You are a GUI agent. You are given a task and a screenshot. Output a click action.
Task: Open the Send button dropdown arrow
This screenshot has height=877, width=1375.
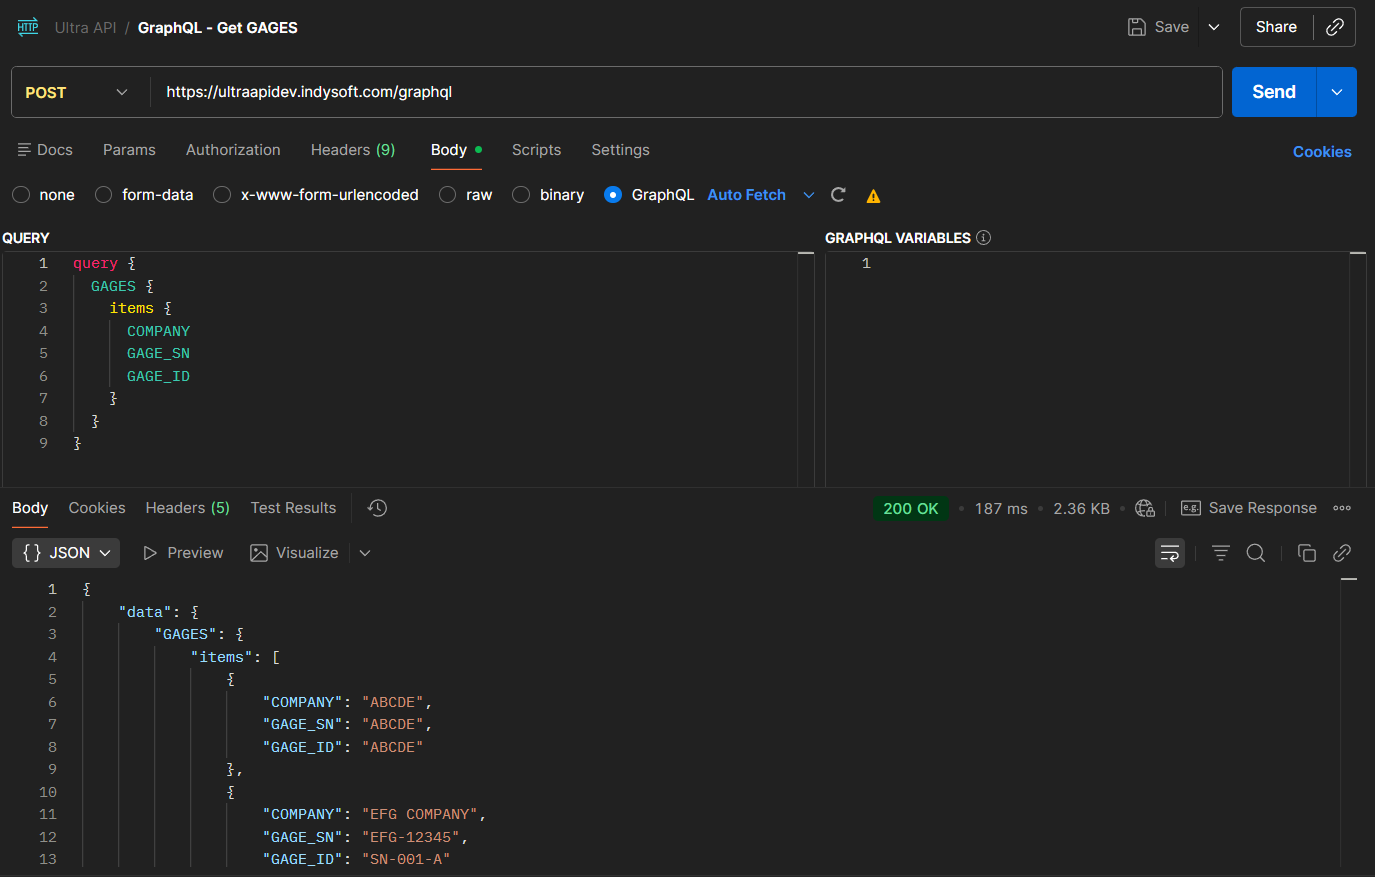(x=1337, y=92)
